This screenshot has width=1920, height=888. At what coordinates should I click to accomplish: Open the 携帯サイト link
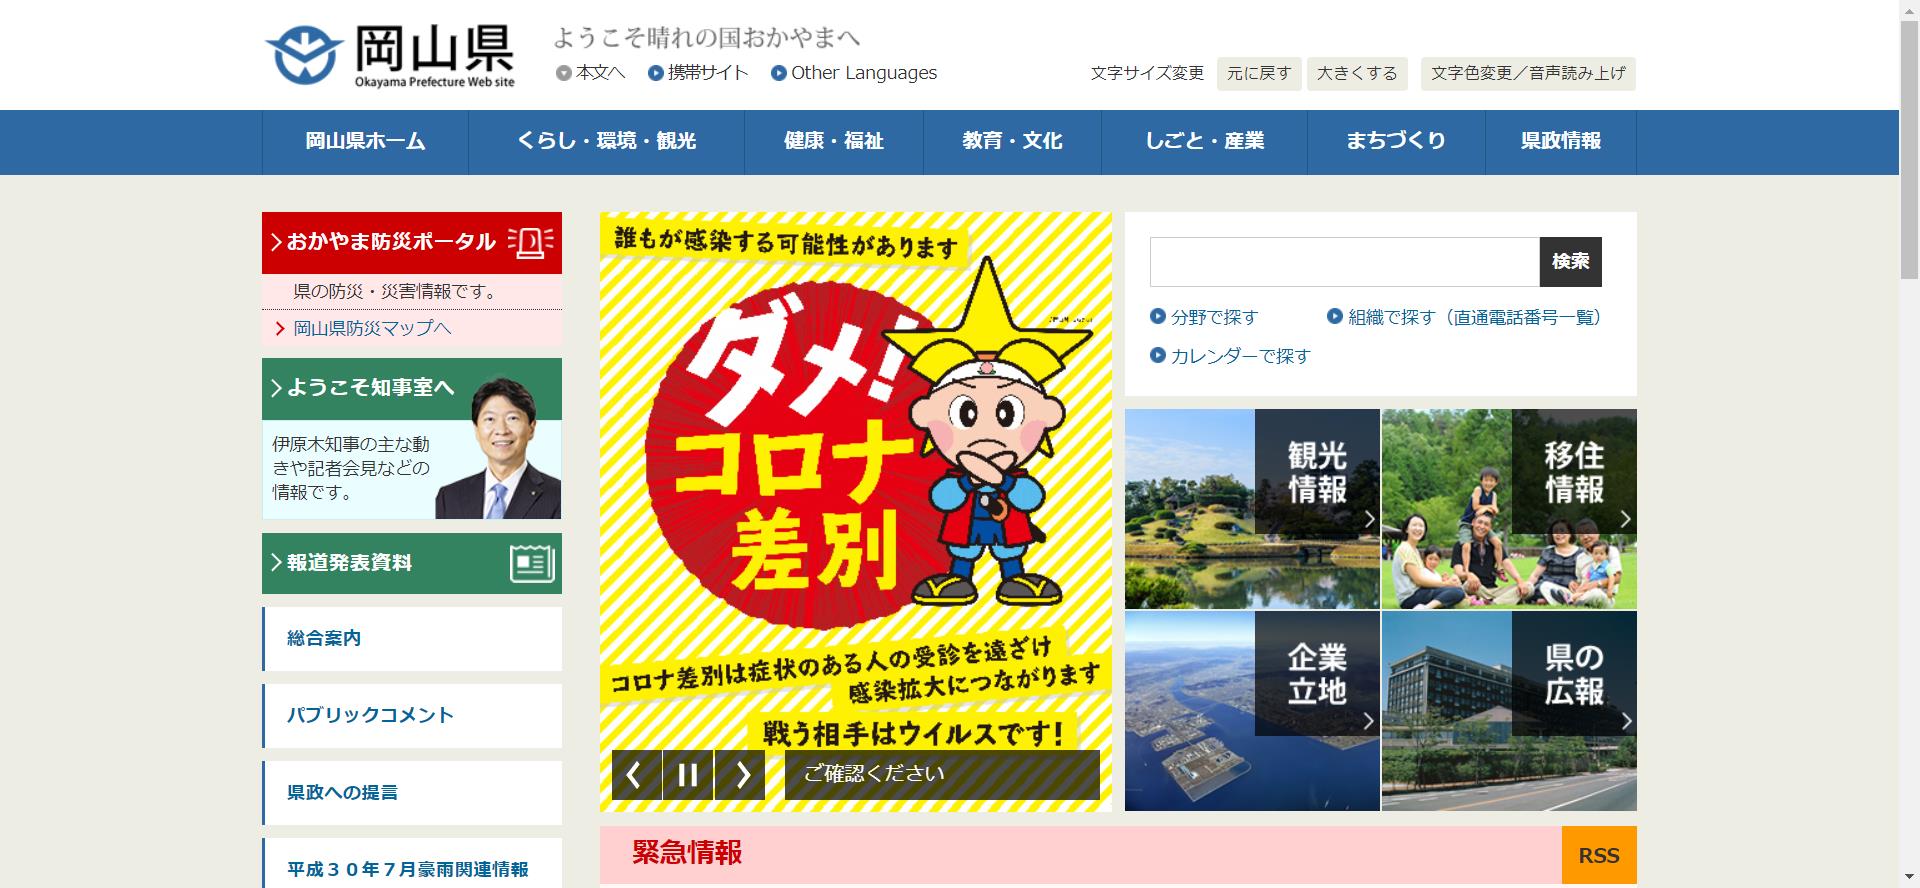click(708, 73)
